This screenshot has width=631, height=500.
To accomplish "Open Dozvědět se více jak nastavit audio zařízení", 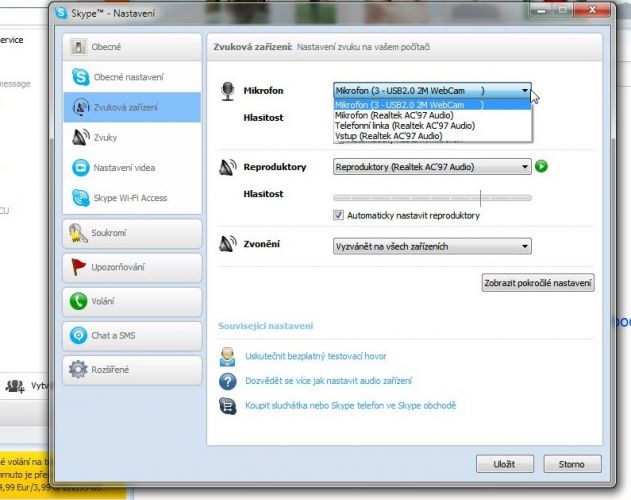I will [x=328, y=381].
